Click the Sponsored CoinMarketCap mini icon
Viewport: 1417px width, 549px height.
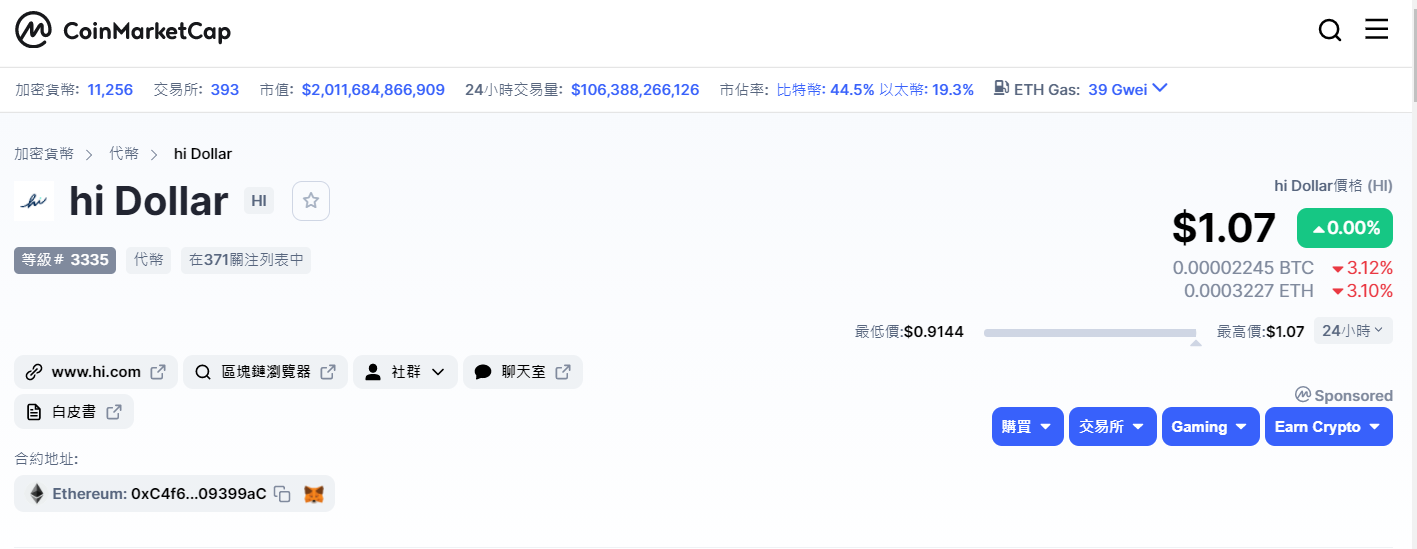1302,395
